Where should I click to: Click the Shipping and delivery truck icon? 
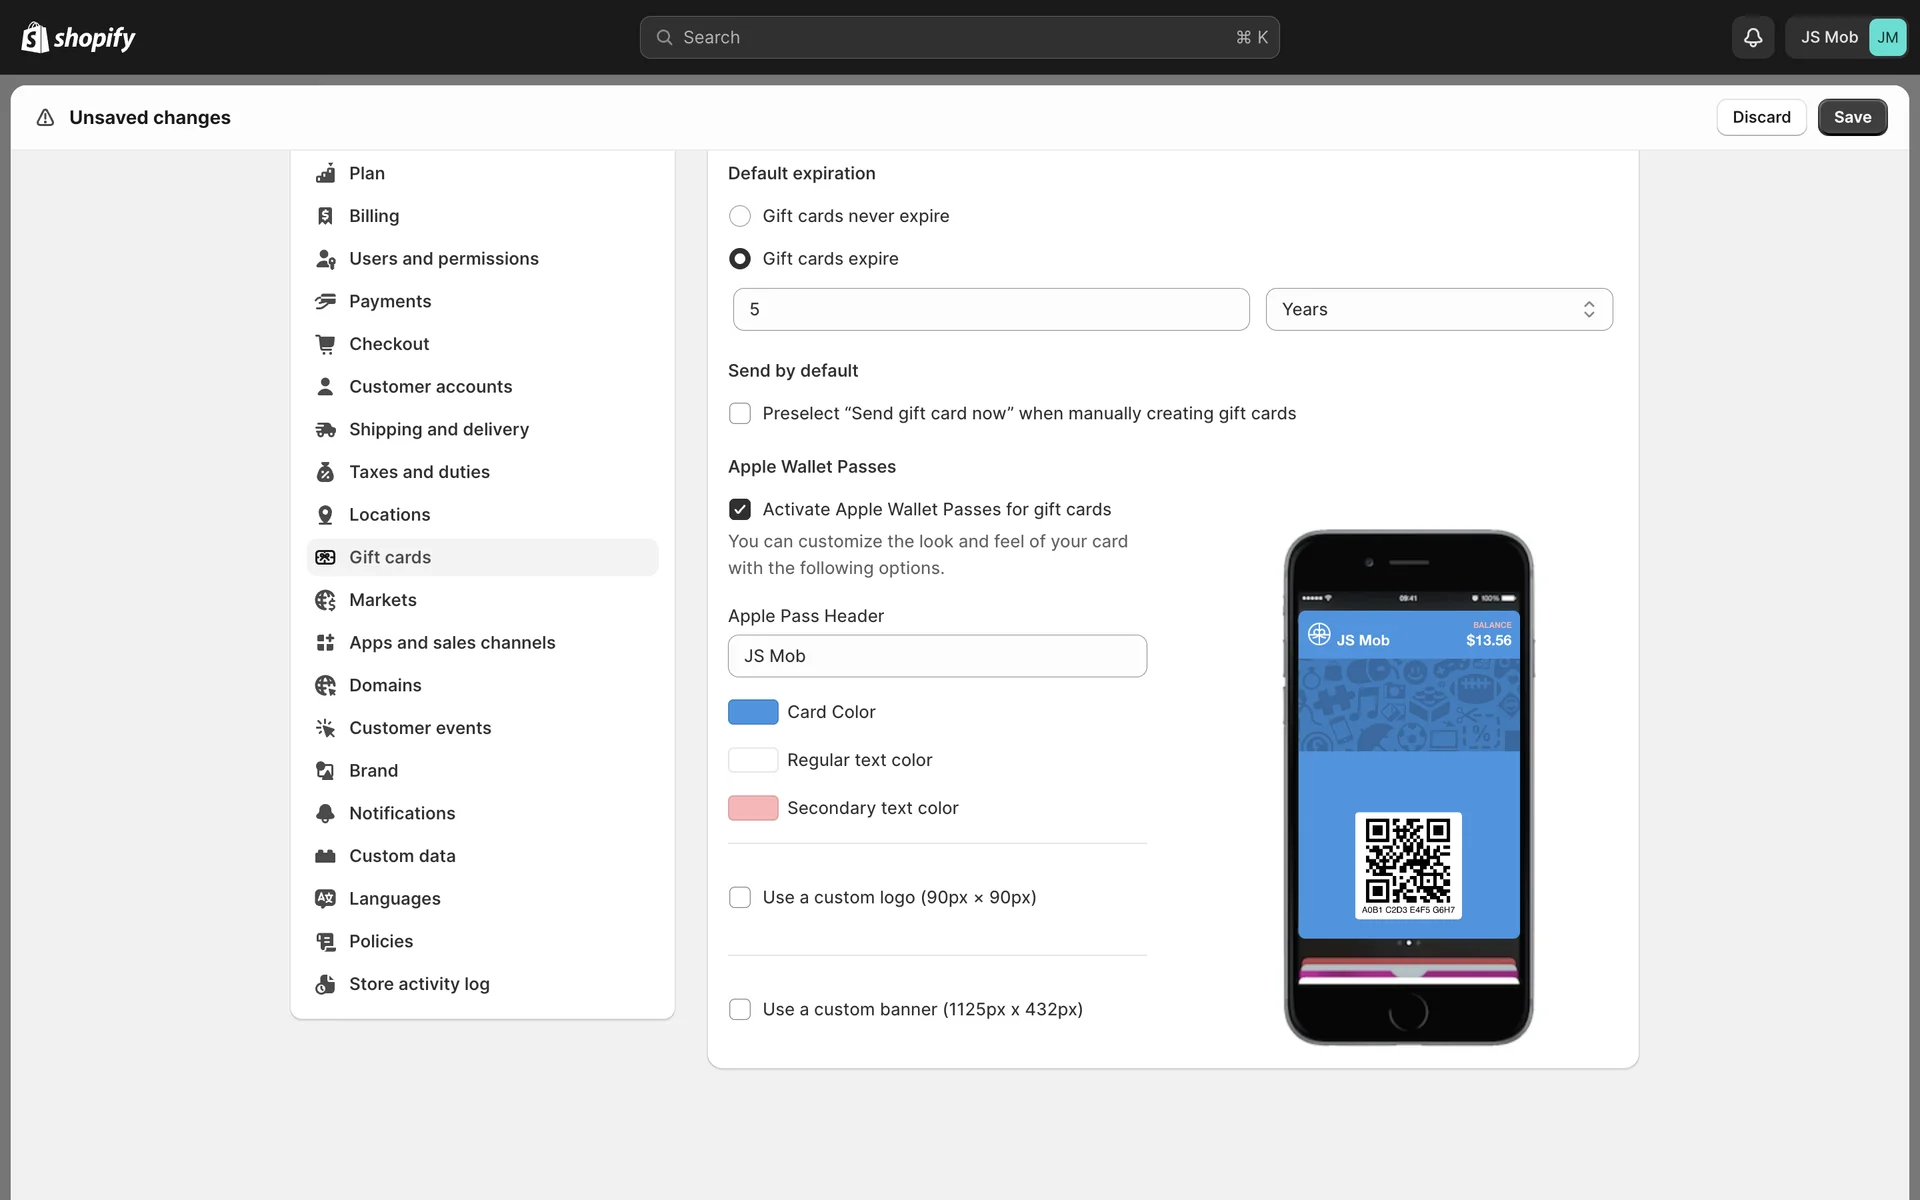[325, 429]
